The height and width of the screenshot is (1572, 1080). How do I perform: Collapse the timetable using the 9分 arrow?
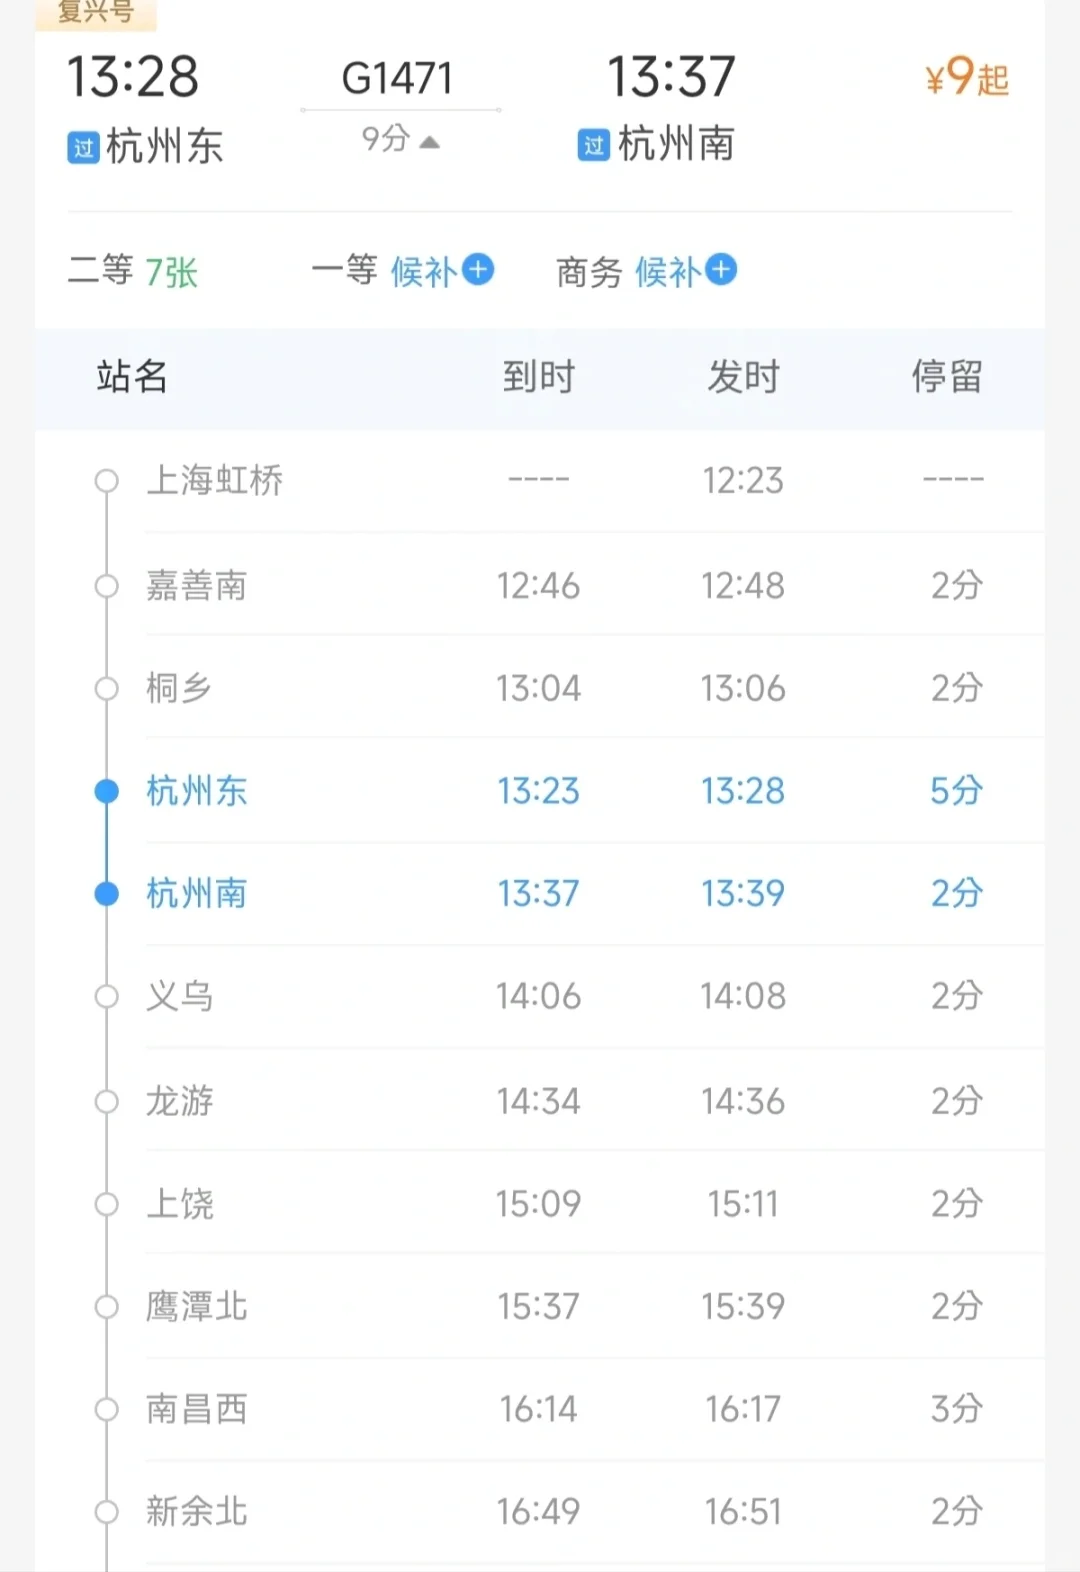click(429, 142)
